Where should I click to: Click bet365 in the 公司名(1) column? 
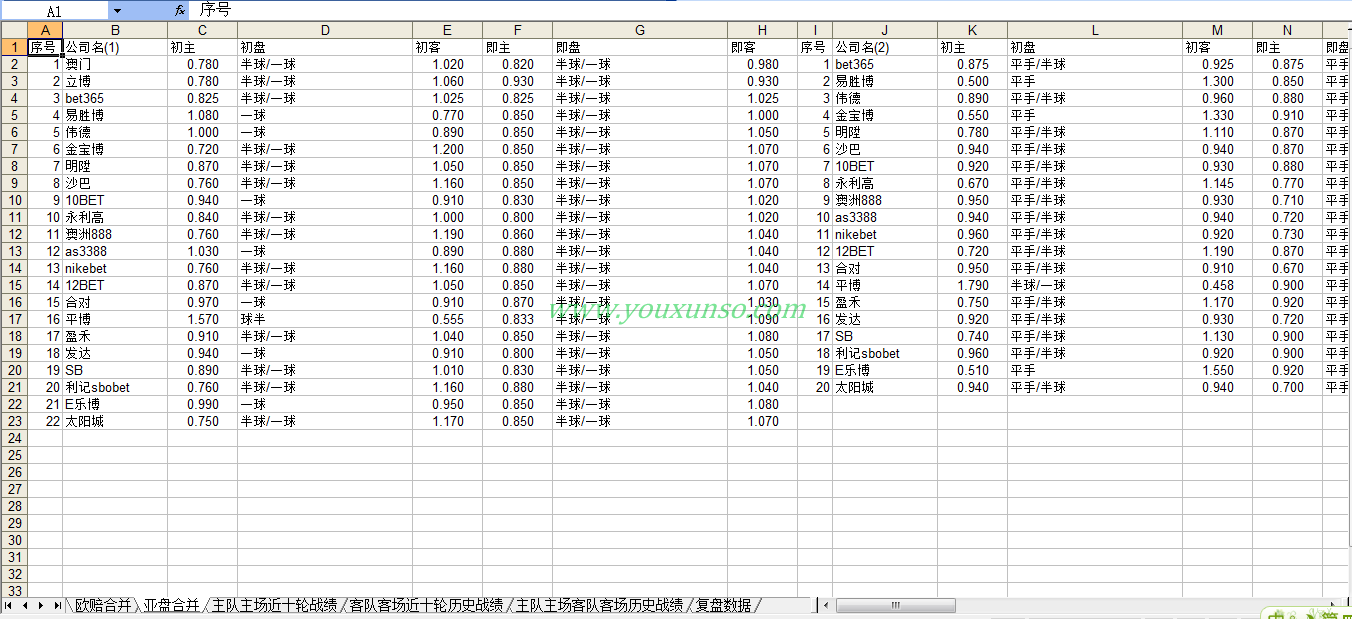[115, 98]
